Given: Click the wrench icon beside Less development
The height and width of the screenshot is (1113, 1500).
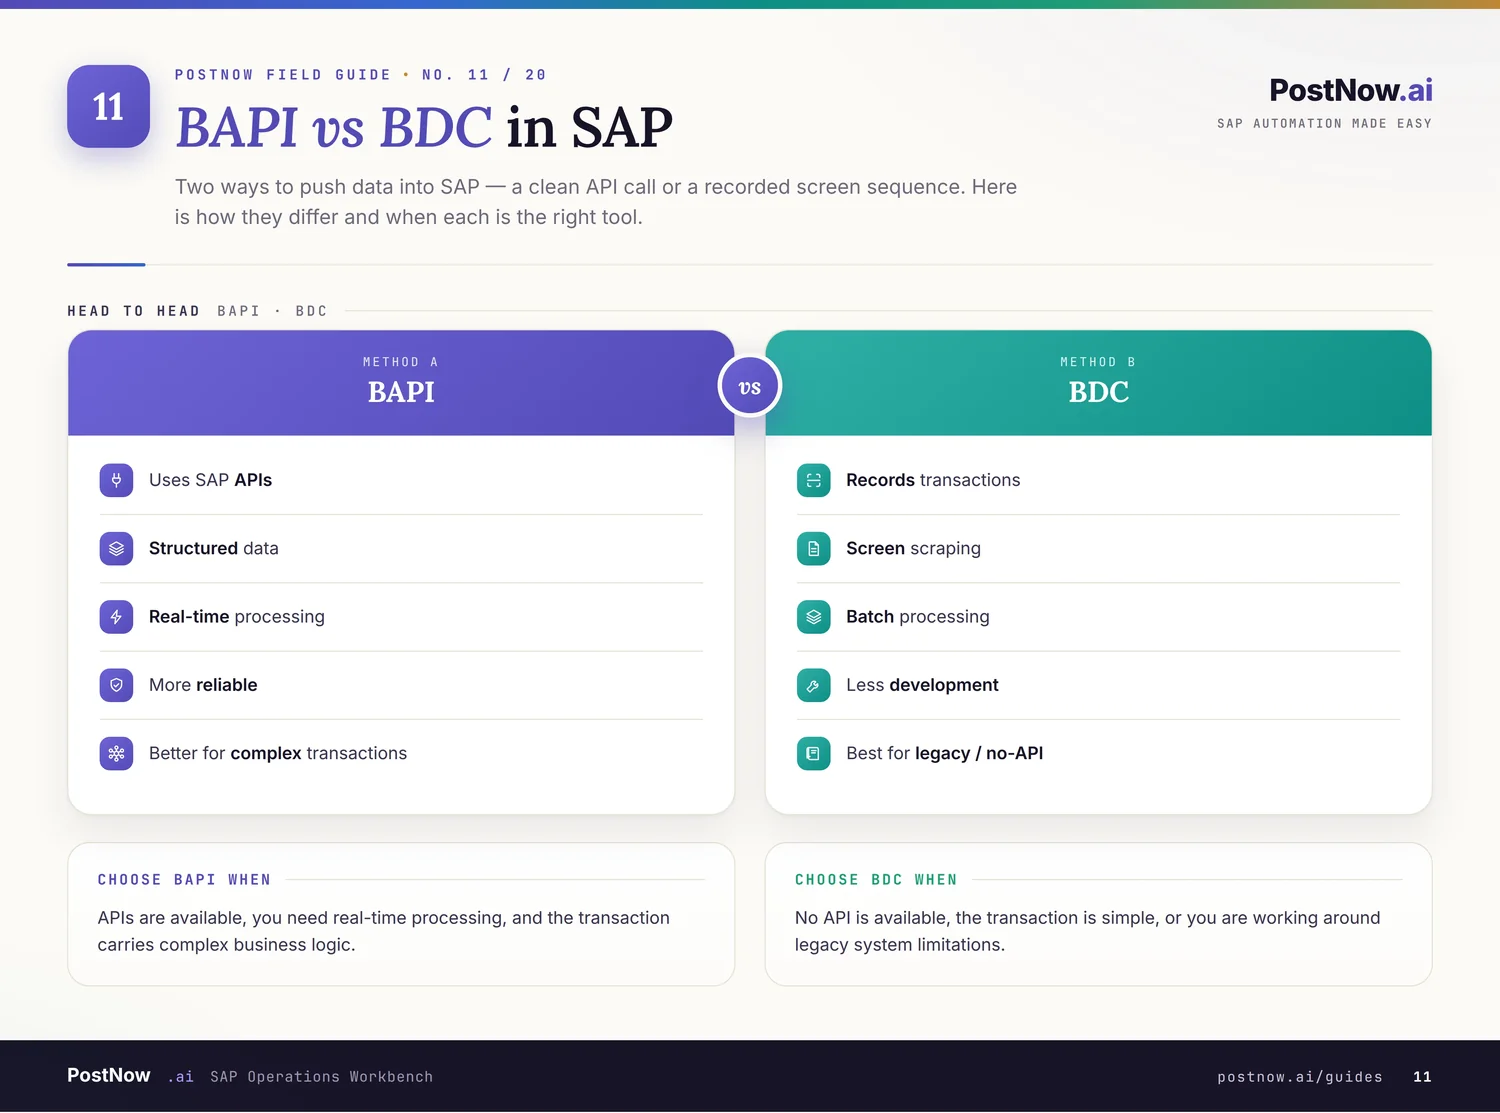Looking at the screenshot, I should [x=813, y=685].
